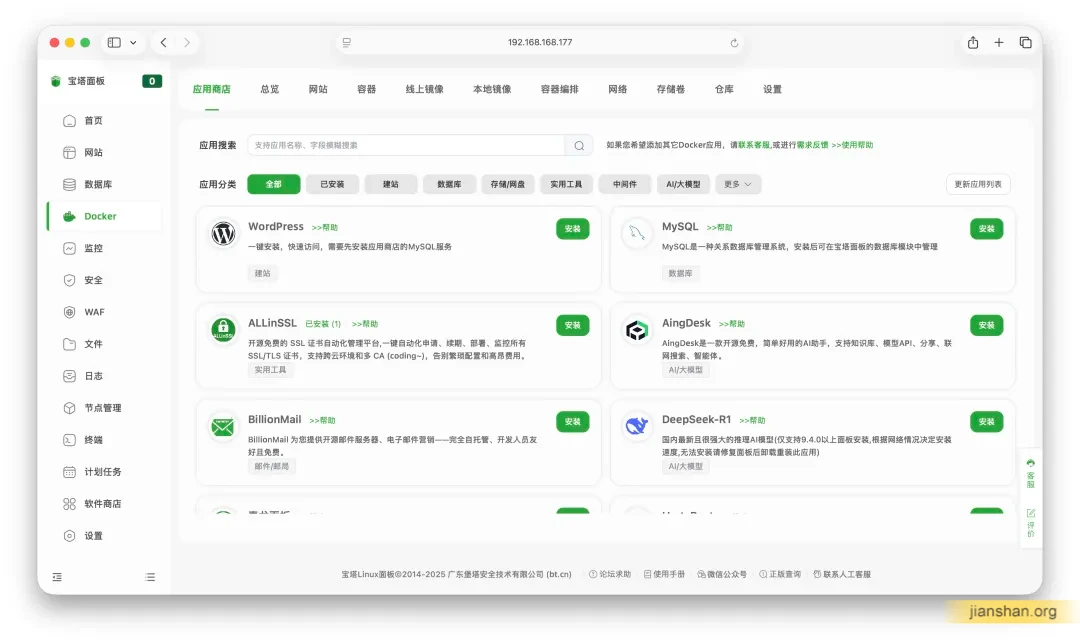Filter apps by AI/大模型 category
Image resolution: width=1080 pixels, height=644 pixels.
683,184
